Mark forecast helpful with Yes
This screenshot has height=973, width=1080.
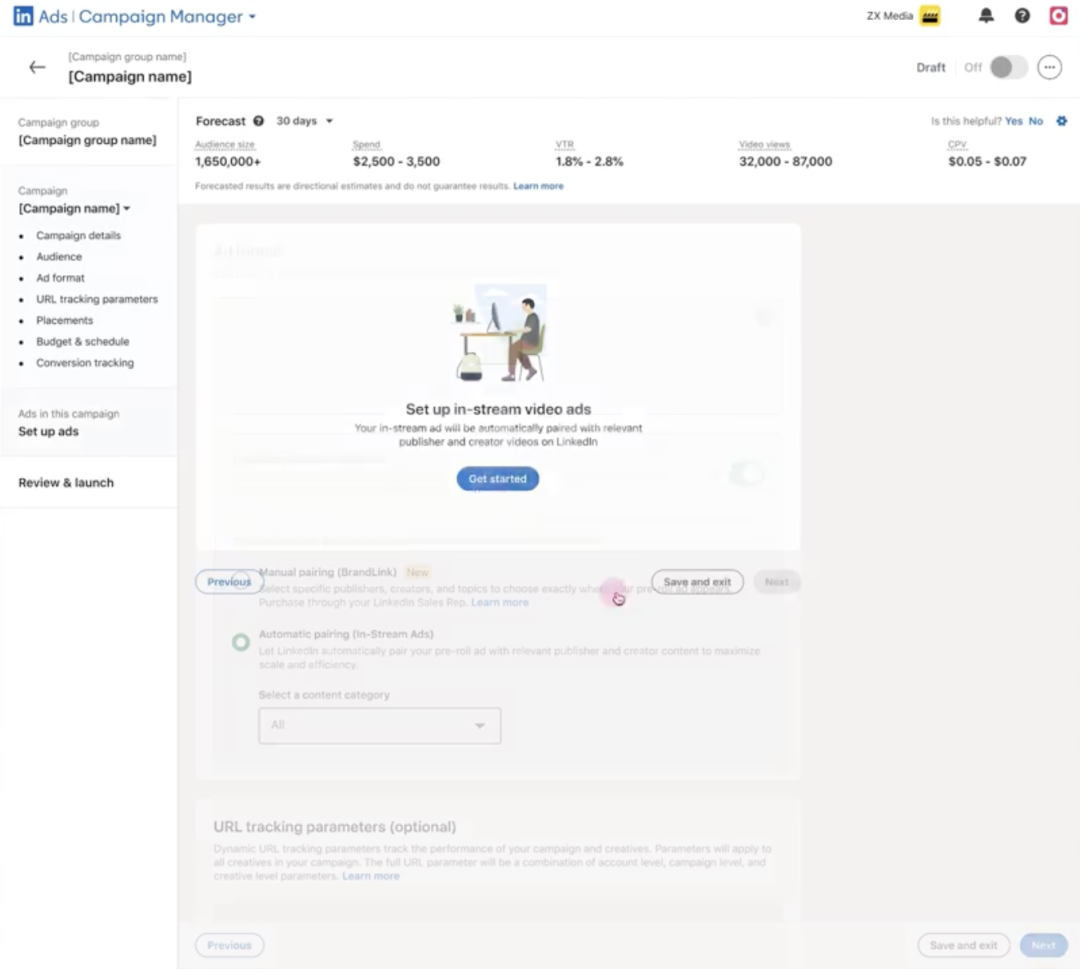coord(1013,121)
